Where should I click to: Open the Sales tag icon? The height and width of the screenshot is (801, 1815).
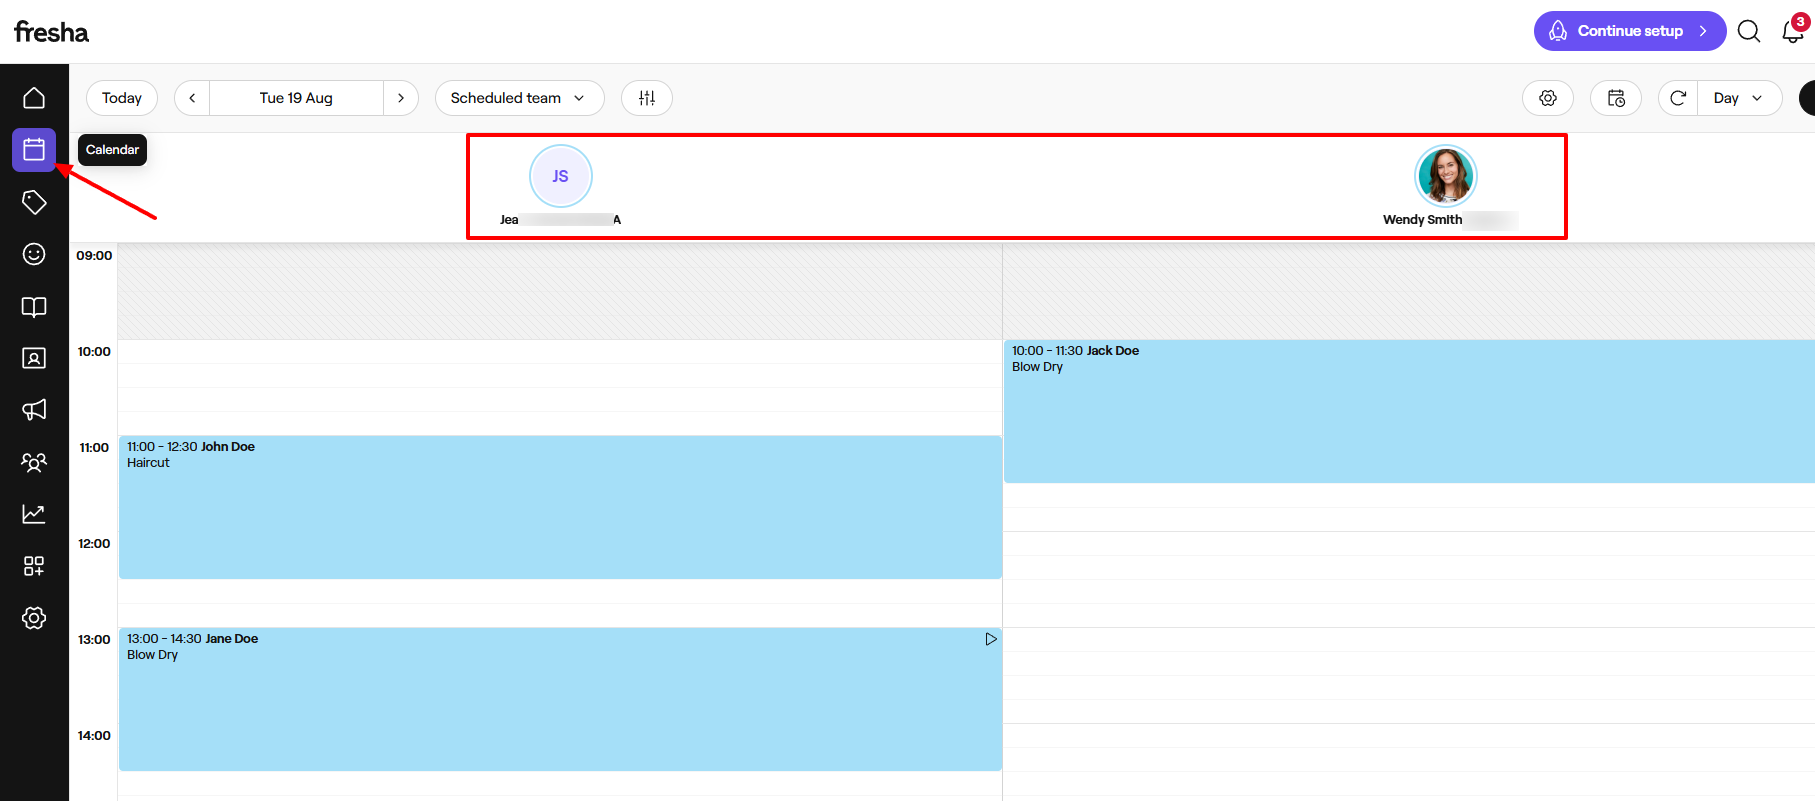[x=34, y=202]
